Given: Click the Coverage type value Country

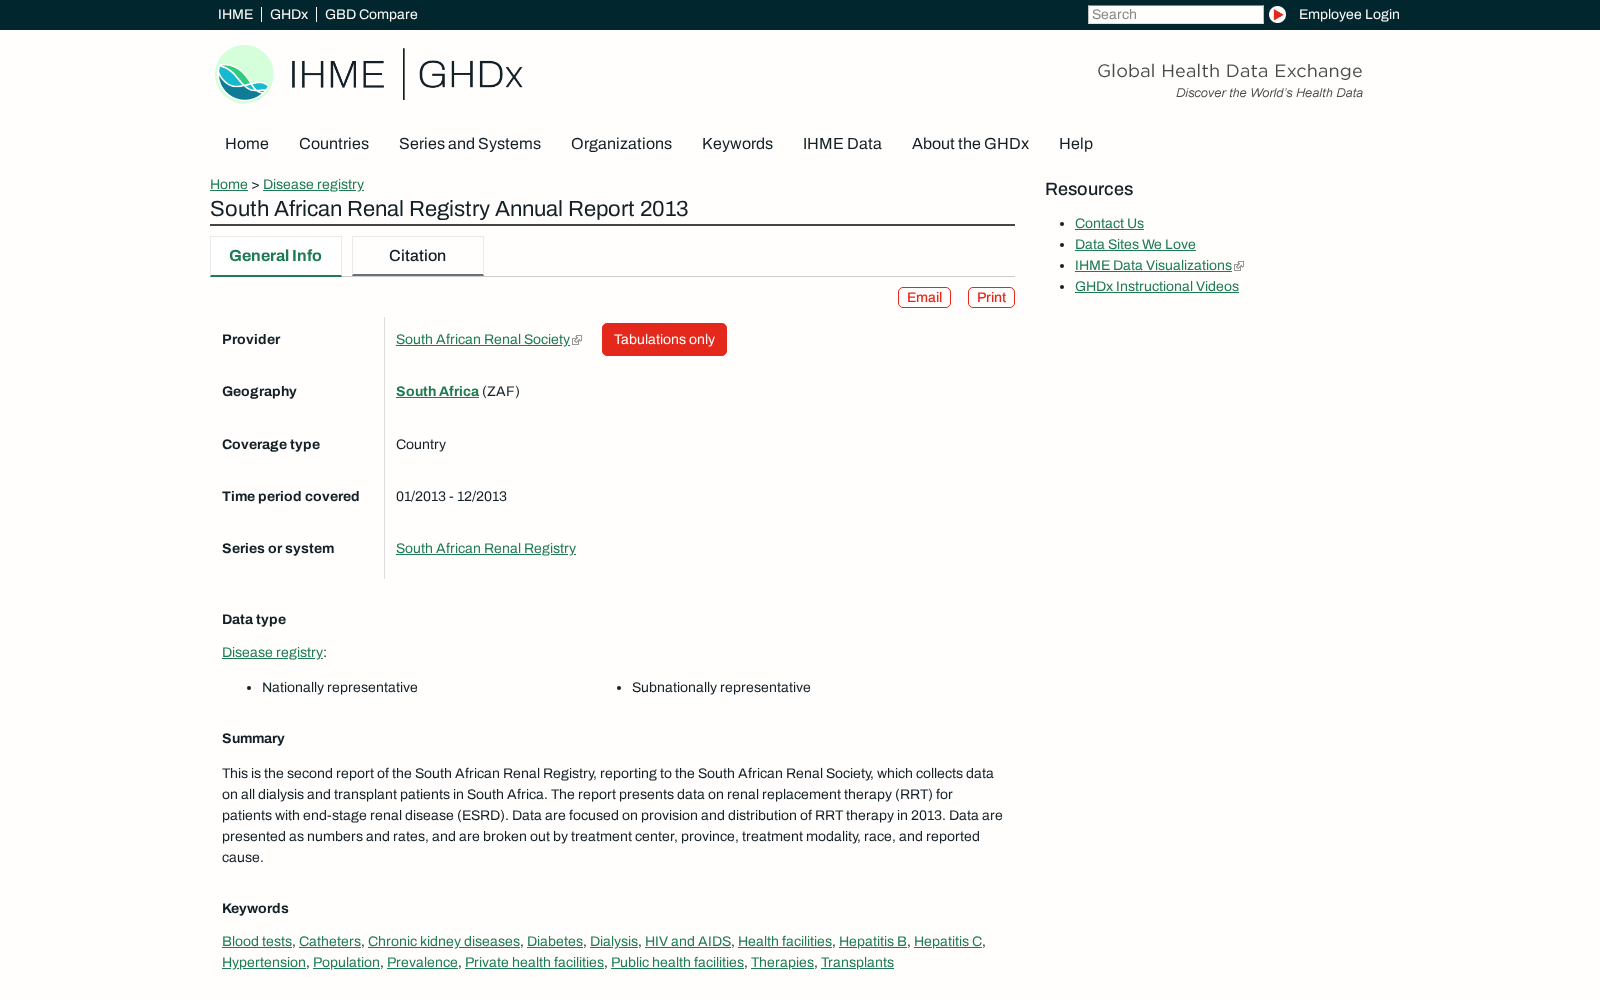Looking at the screenshot, I should 421,445.
